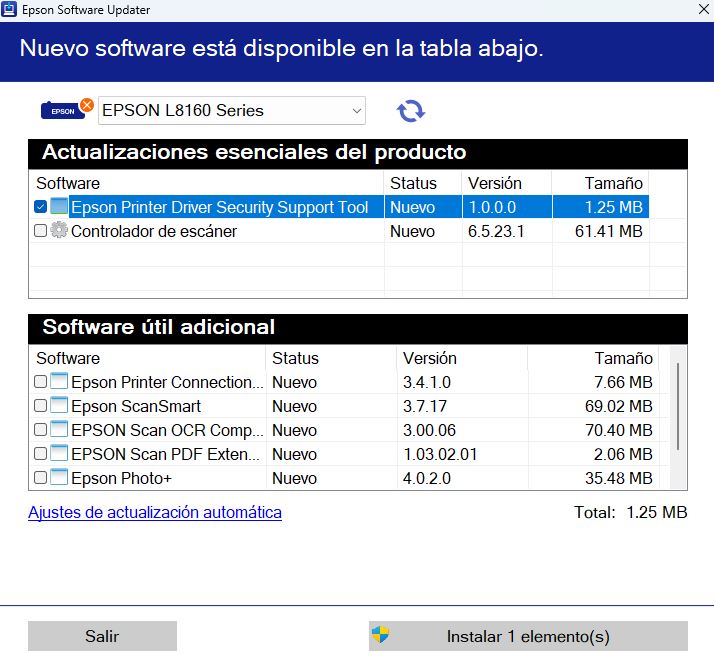Screen dimensions: 714x665
Task: Click size cell '2.06 MB'
Action: [x=623, y=455]
